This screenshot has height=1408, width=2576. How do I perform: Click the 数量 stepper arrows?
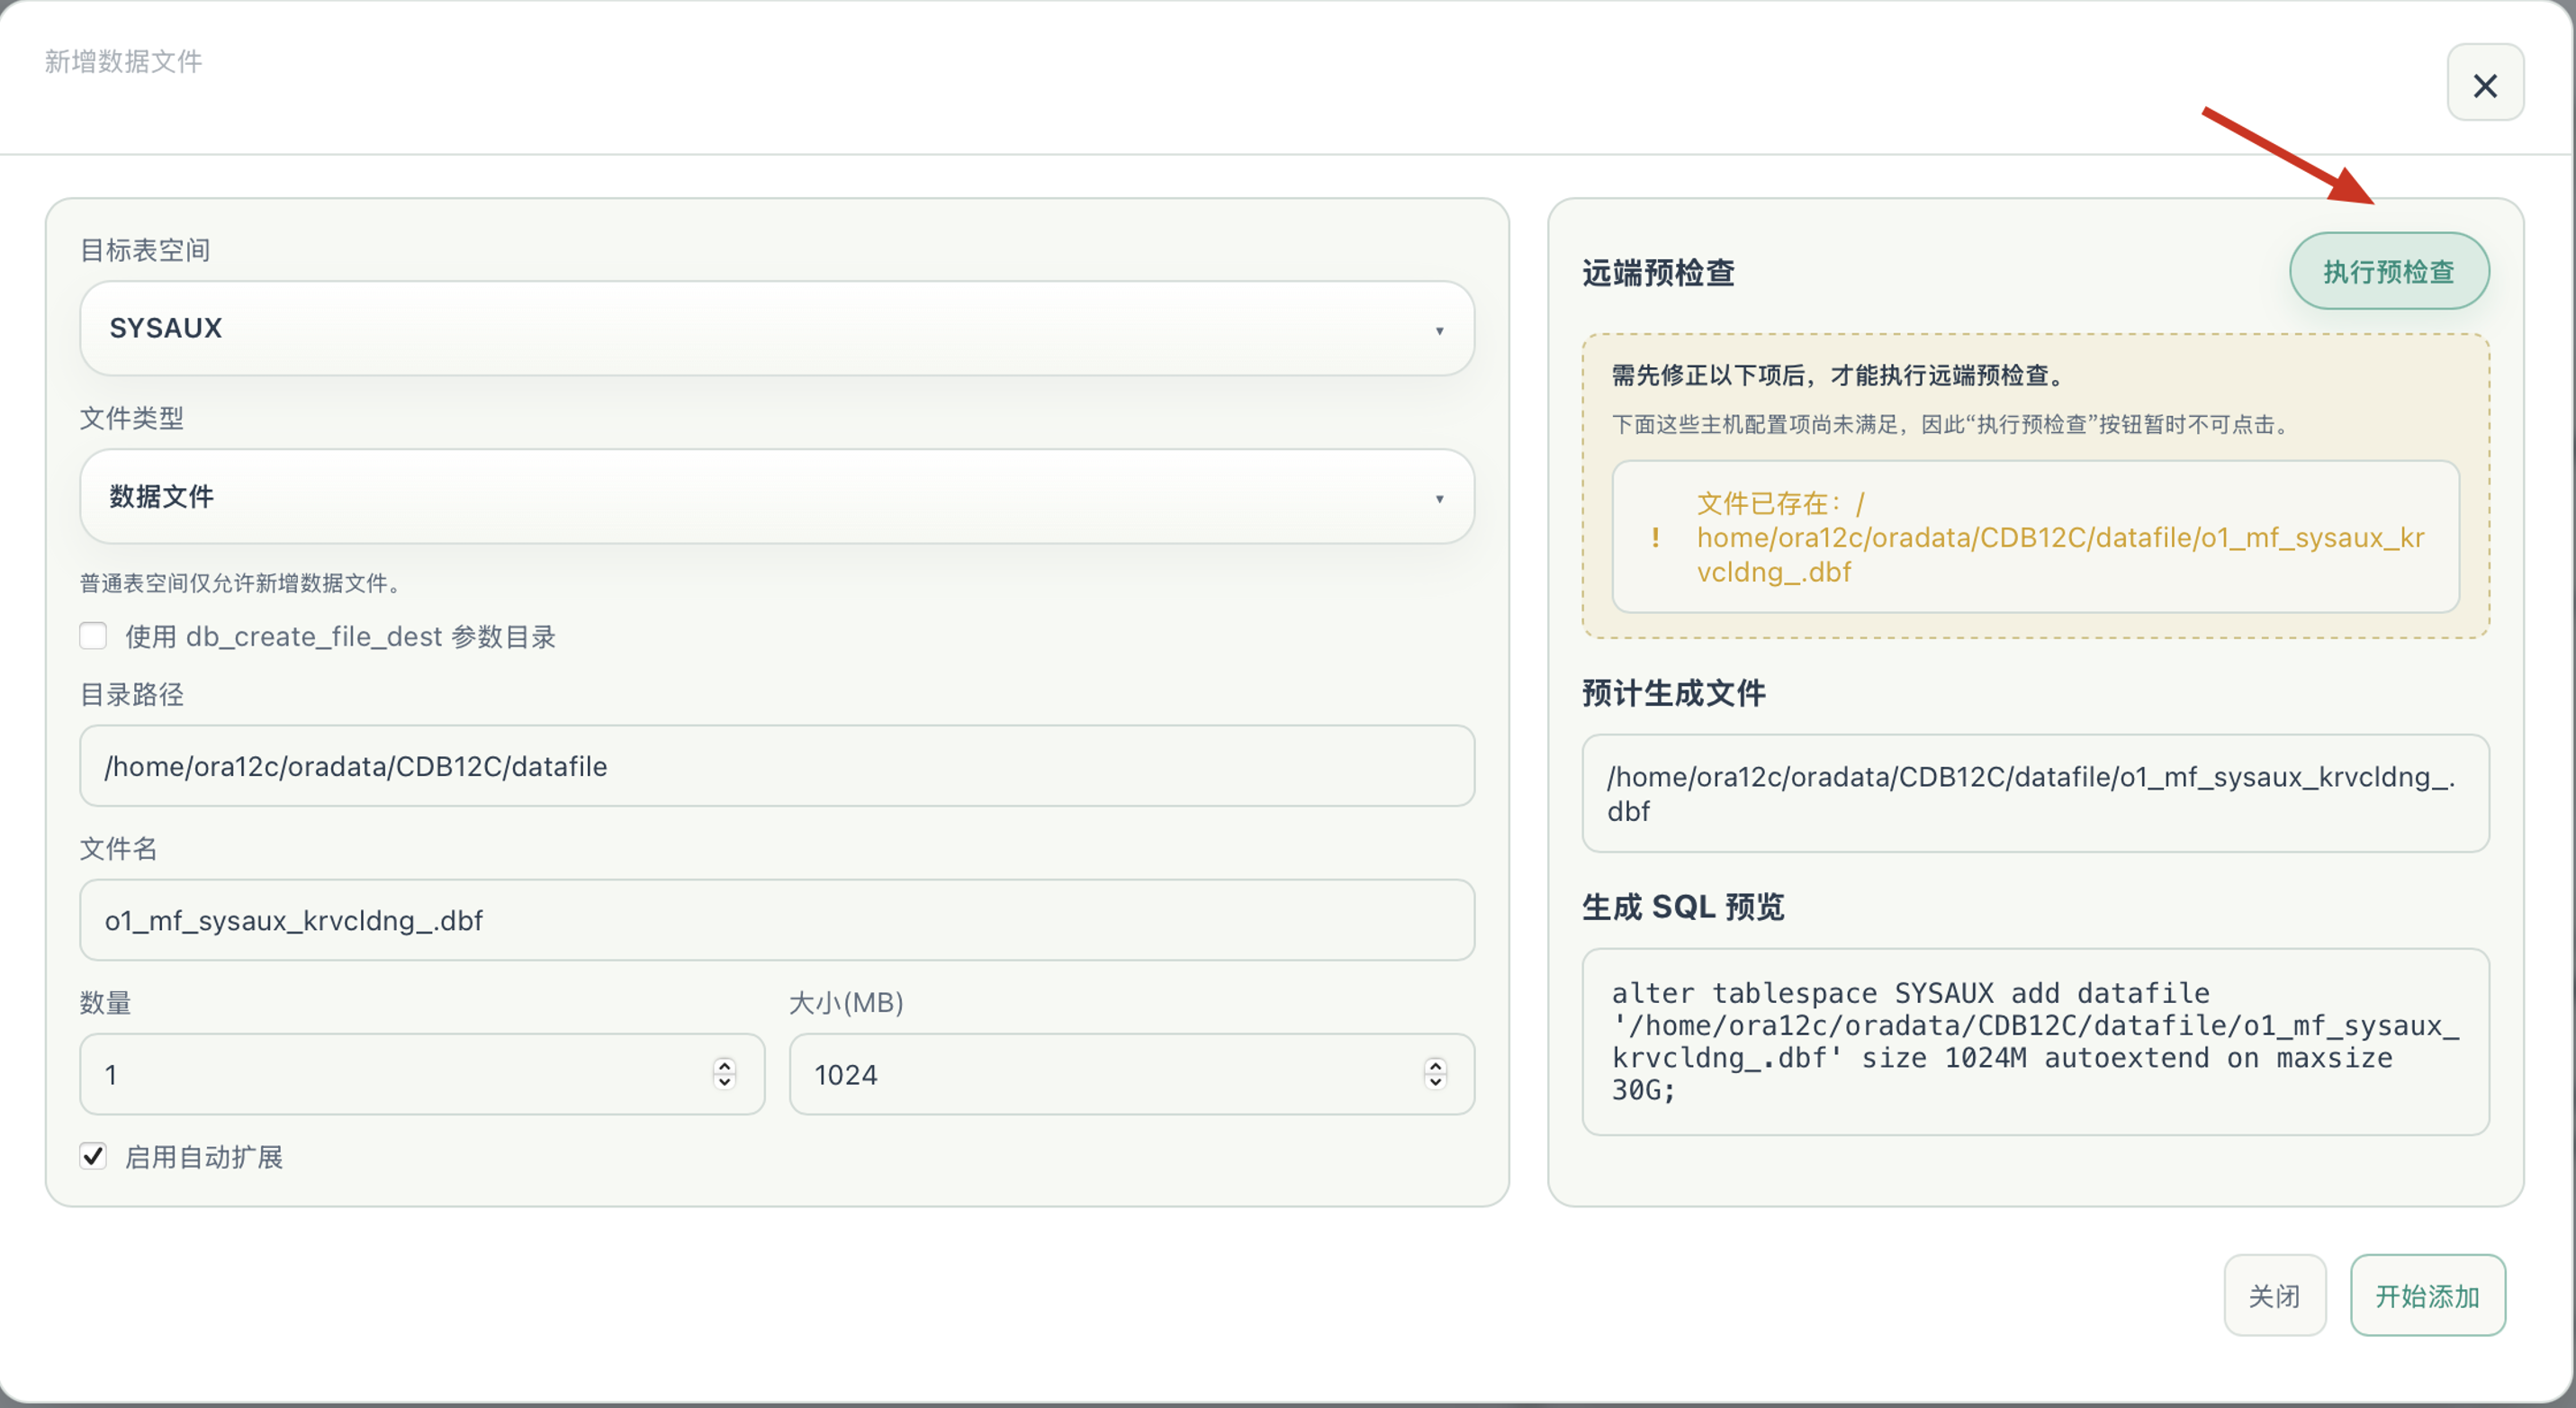coord(725,1074)
